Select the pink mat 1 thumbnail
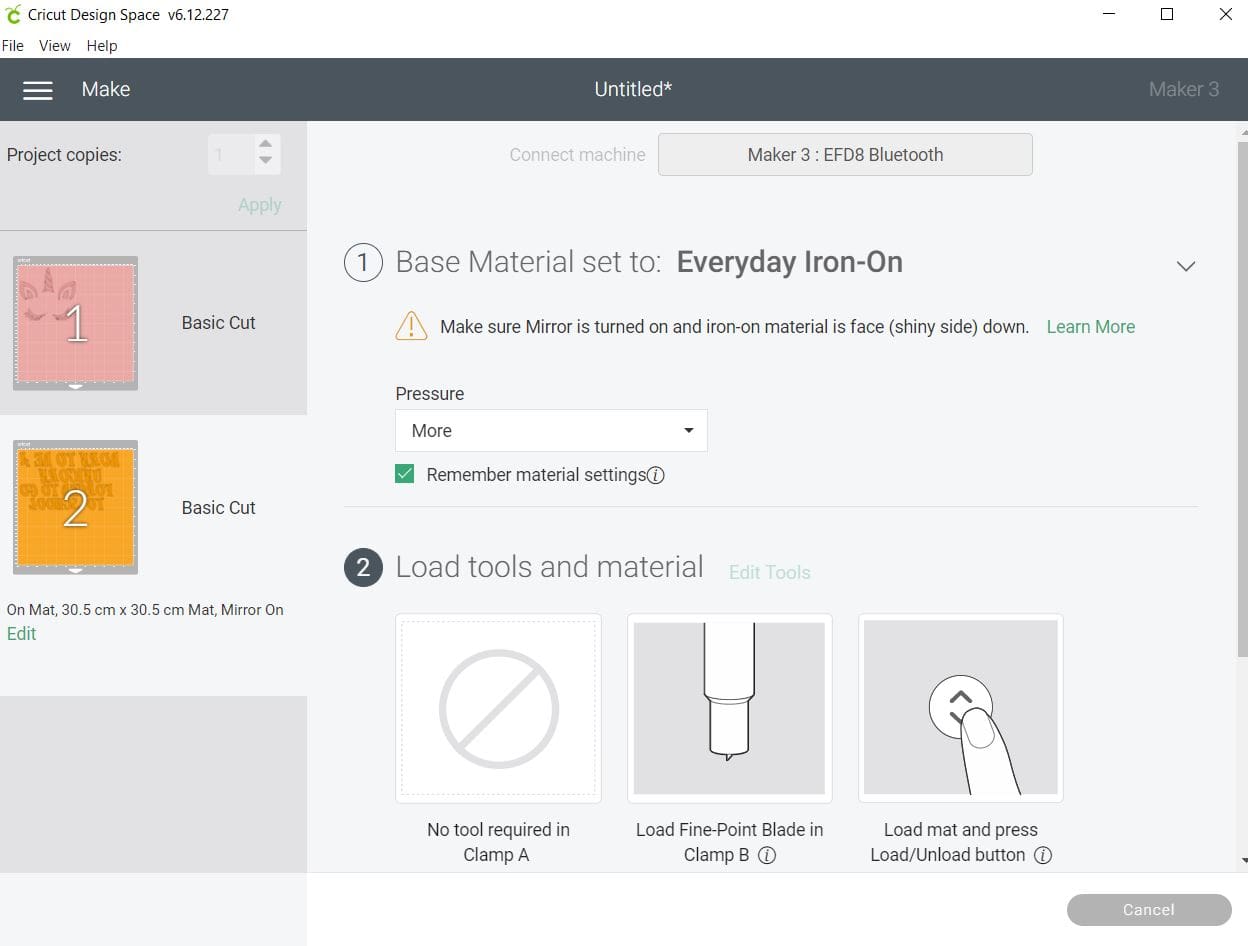The height and width of the screenshot is (946, 1248). pos(75,323)
